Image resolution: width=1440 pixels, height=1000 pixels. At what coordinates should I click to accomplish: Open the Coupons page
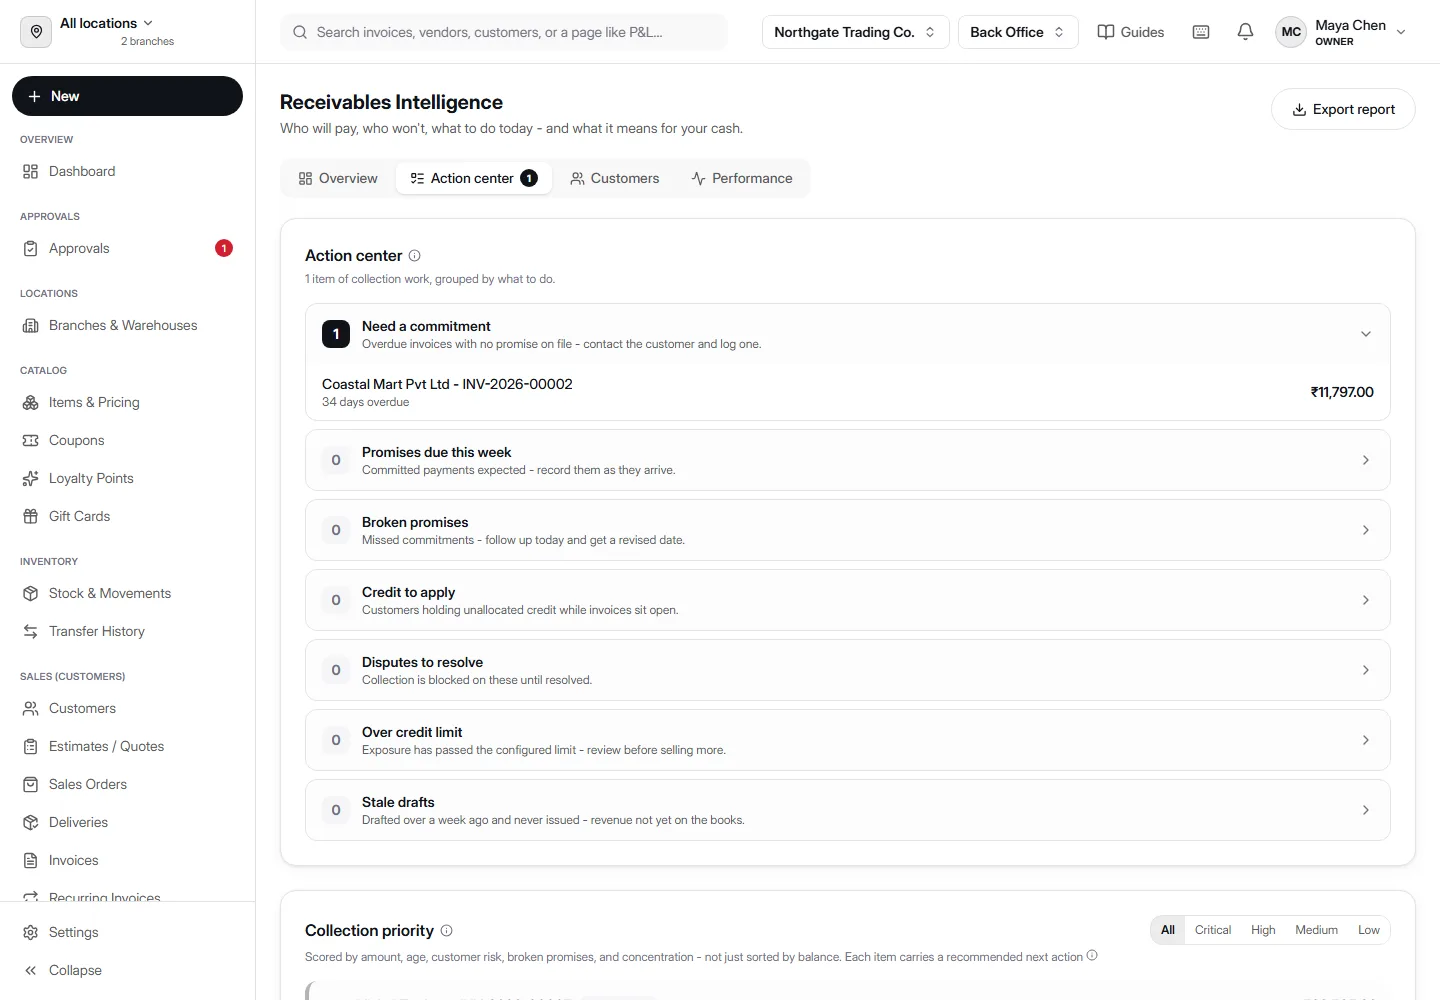point(127,441)
